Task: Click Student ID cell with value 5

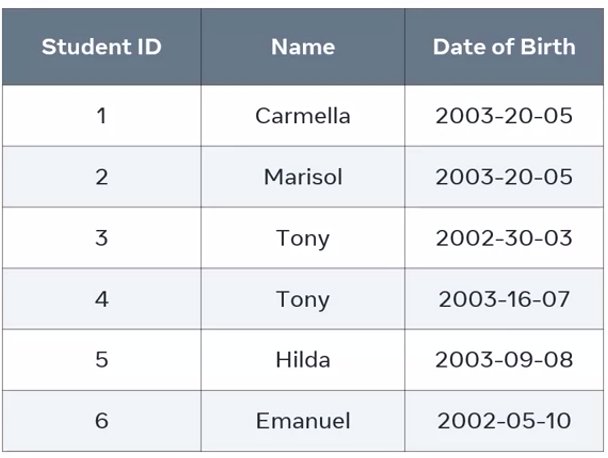Action: click(x=101, y=359)
